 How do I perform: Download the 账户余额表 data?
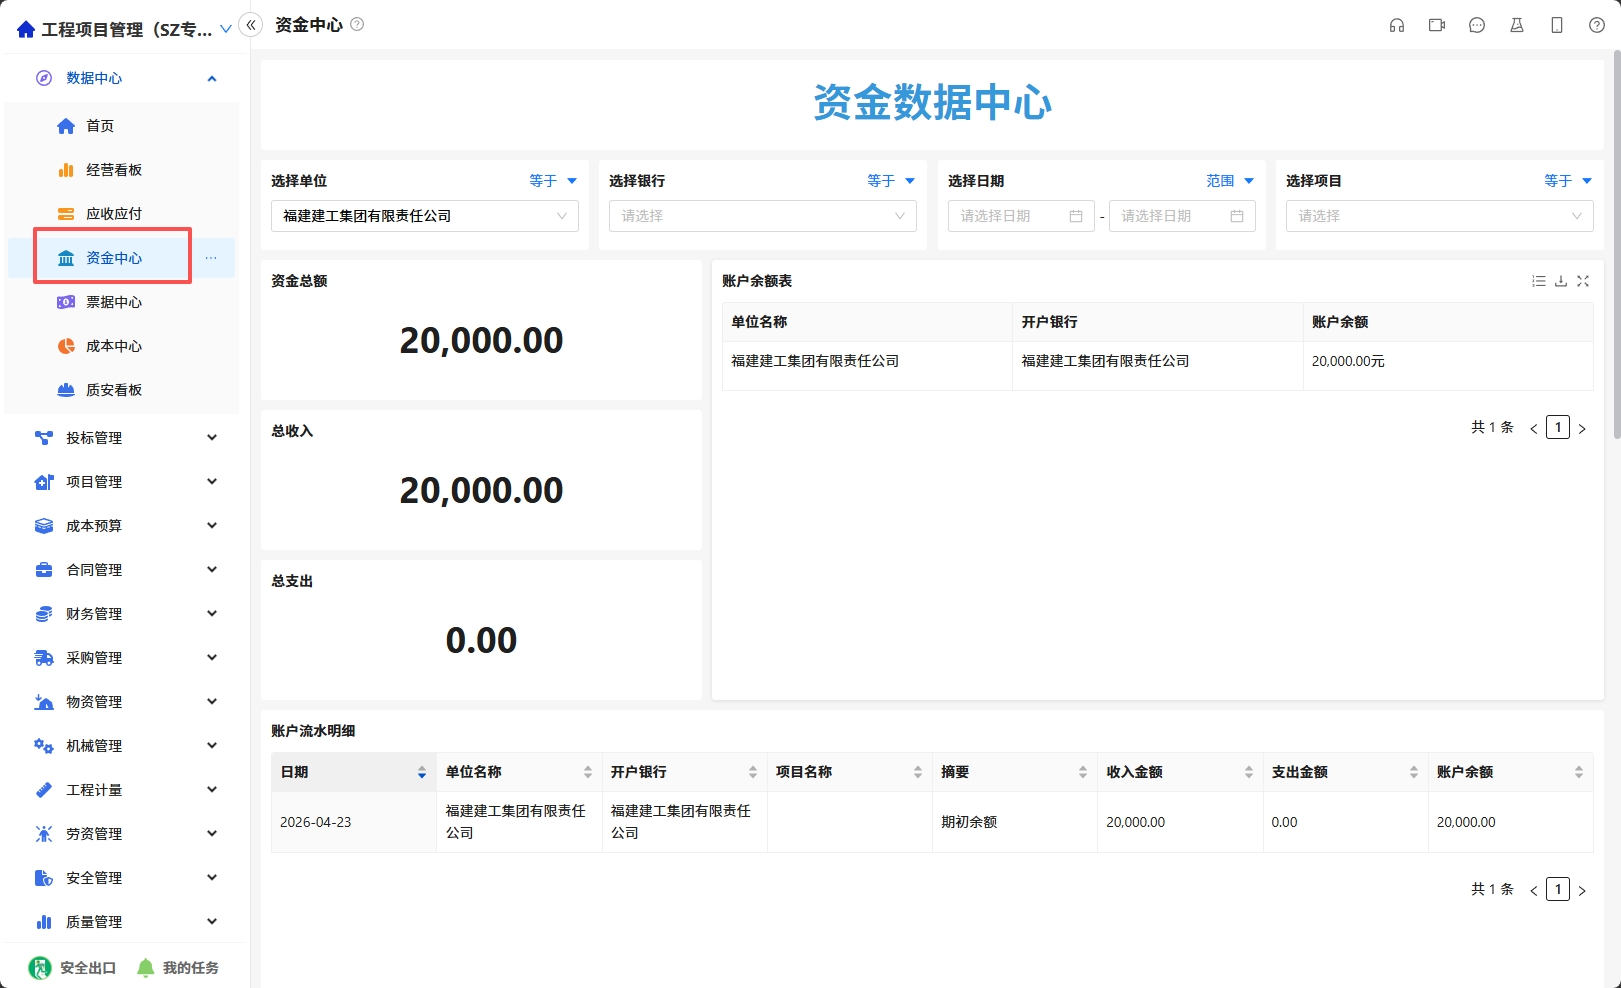pyautogui.click(x=1561, y=281)
